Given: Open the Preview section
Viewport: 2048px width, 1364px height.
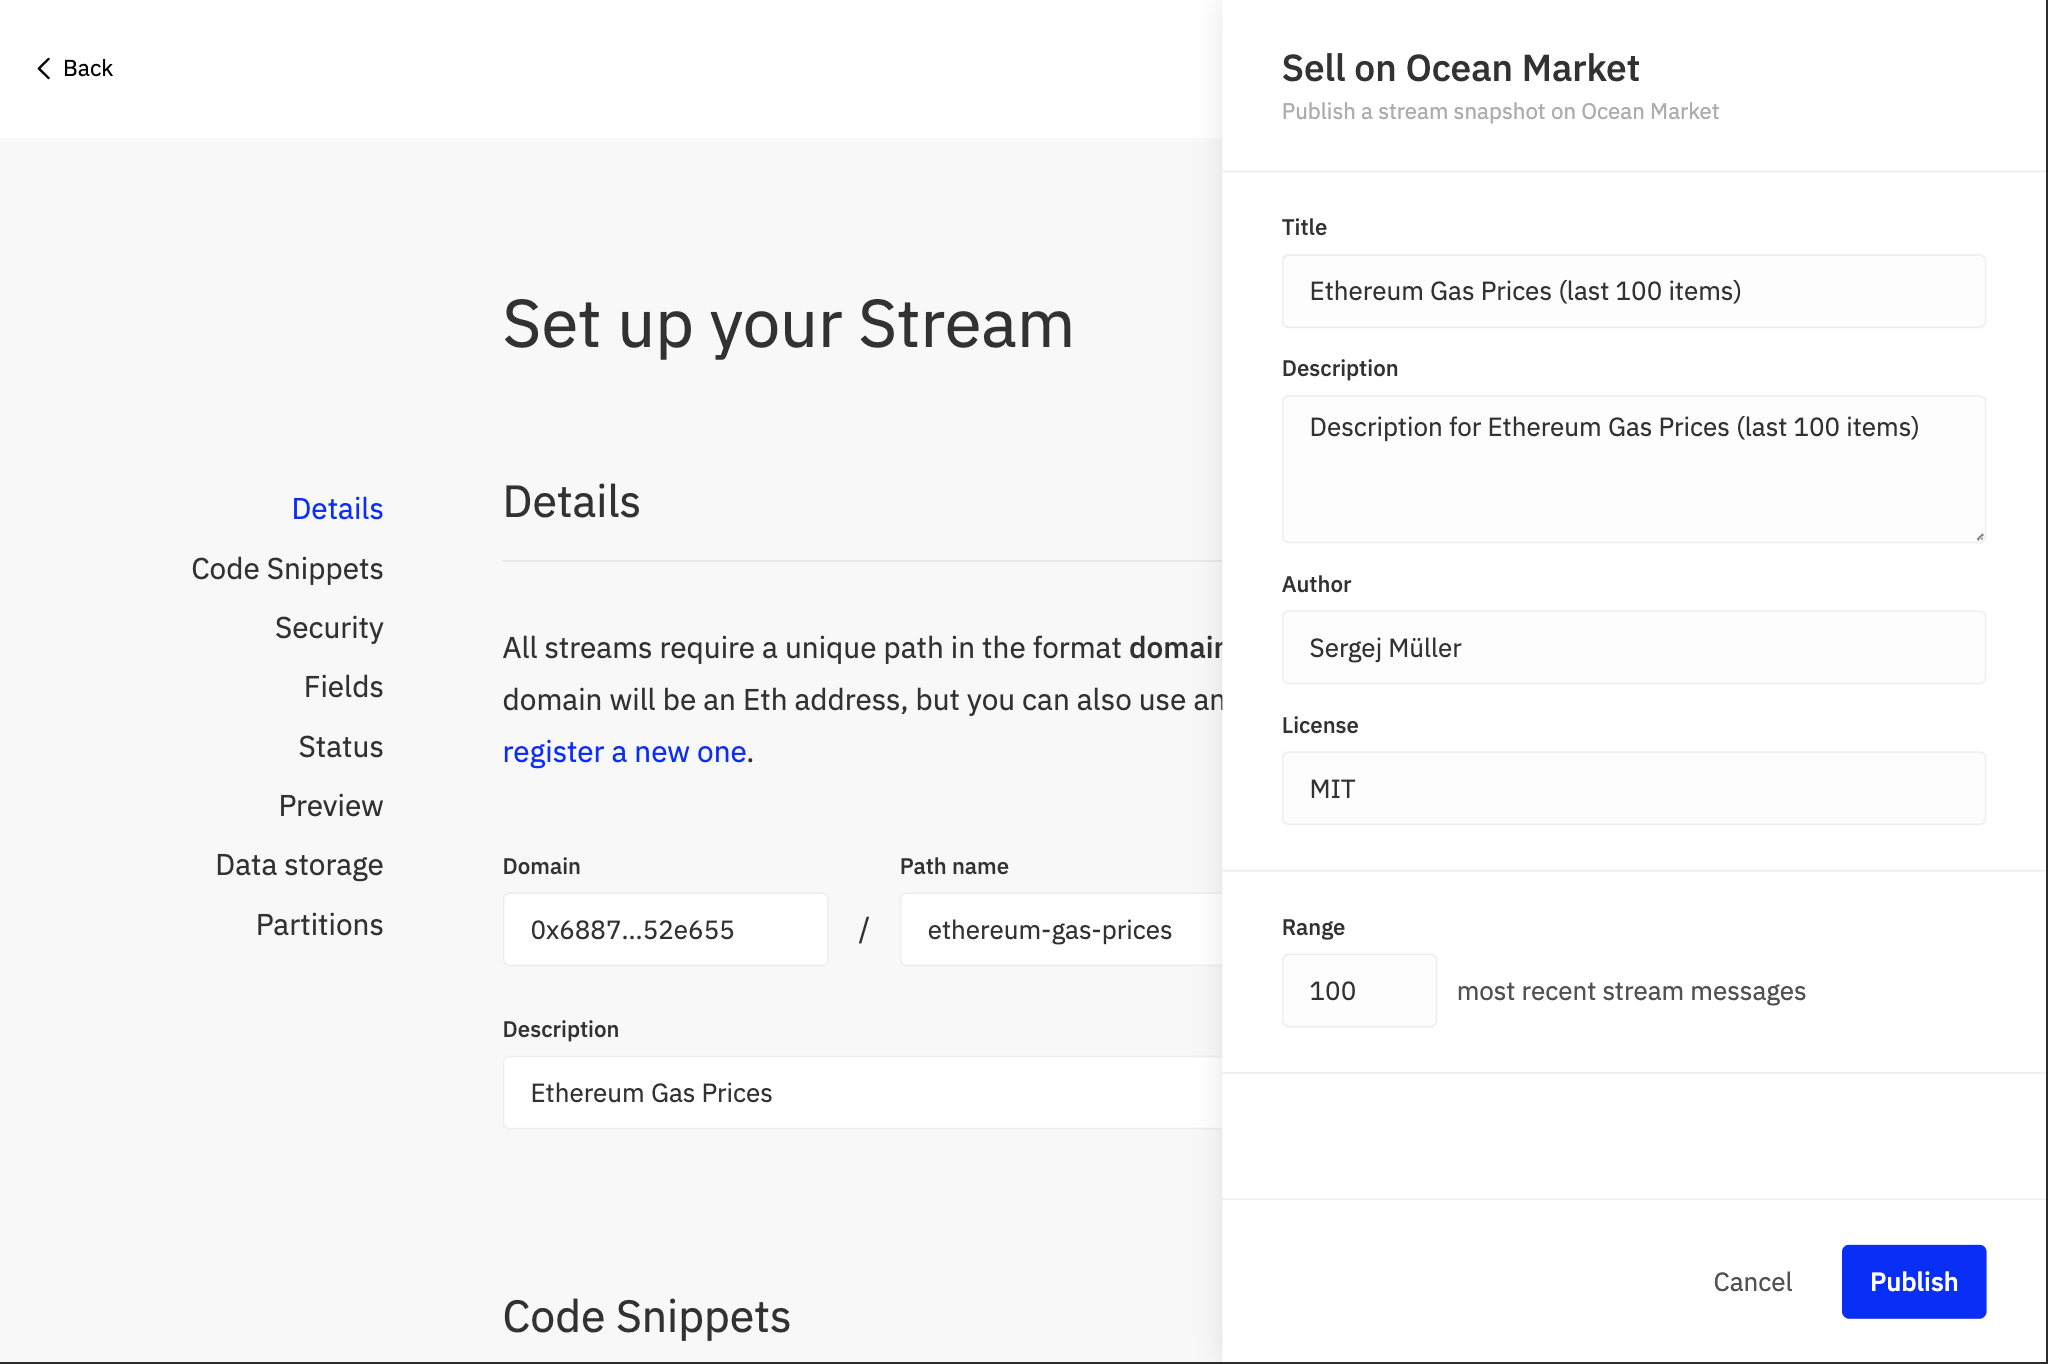Looking at the screenshot, I should (330, 806).
